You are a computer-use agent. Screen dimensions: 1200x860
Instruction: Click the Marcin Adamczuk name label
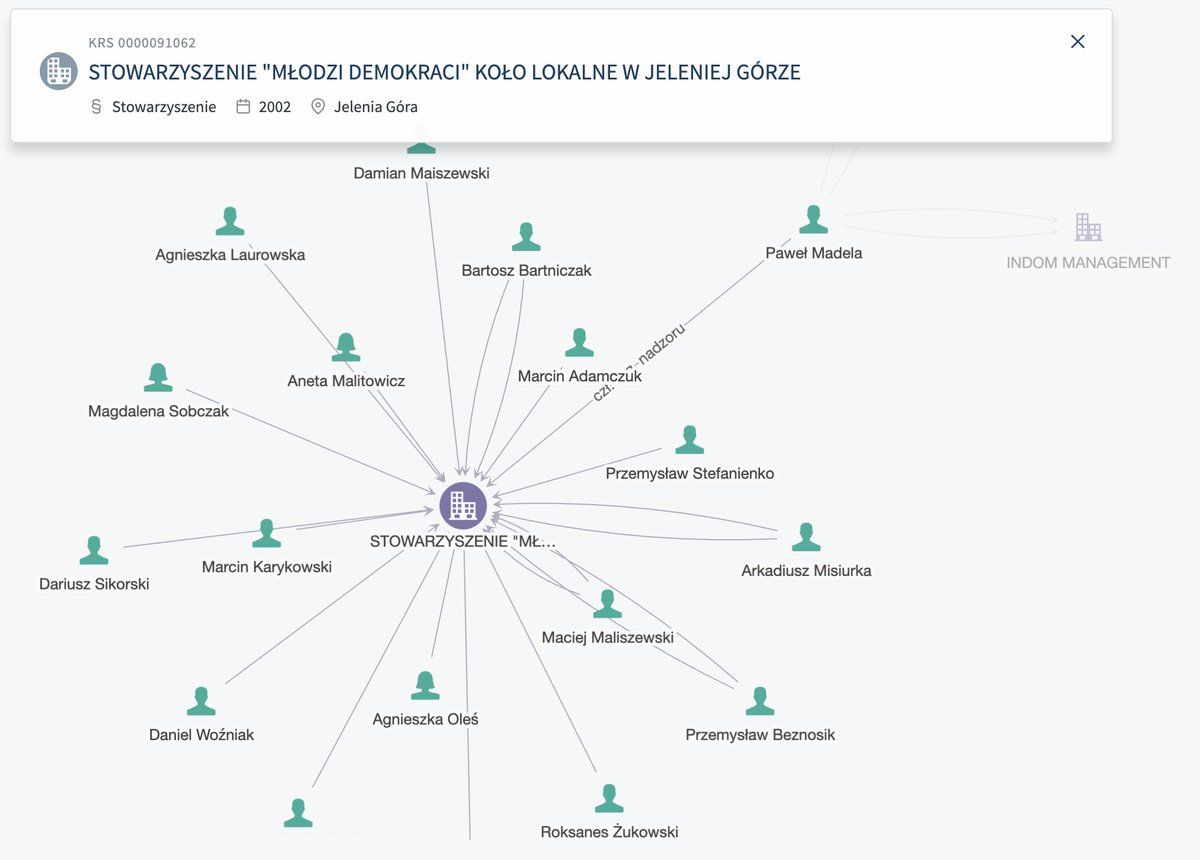(580, 377)
